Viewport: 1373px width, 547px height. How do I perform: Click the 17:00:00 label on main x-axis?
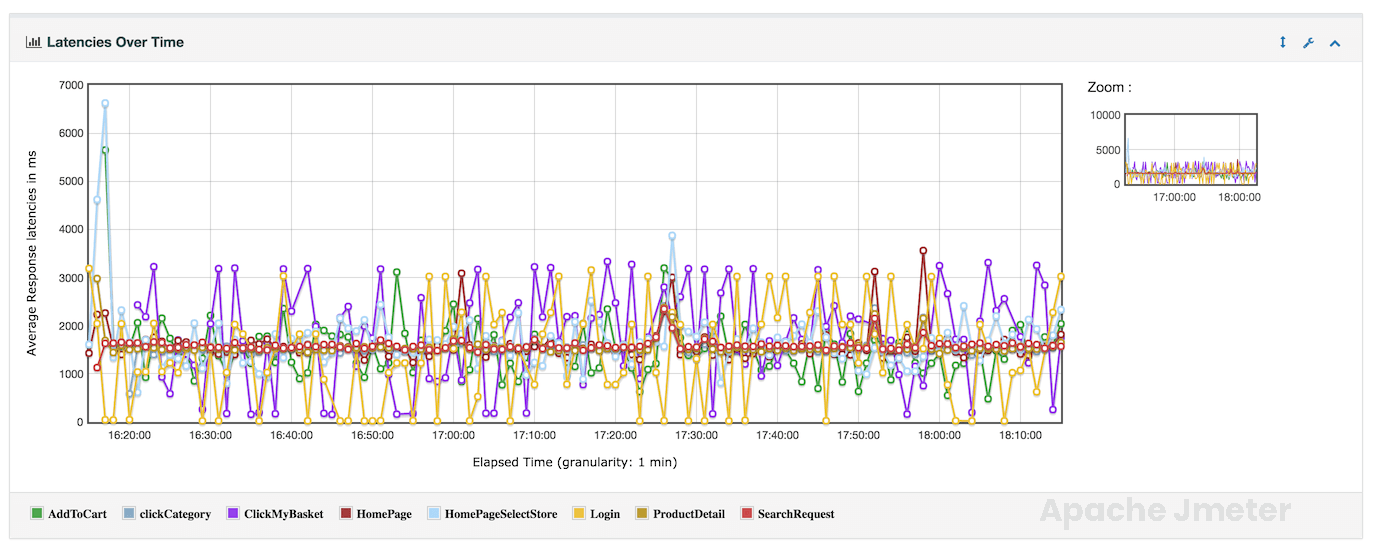453,436
